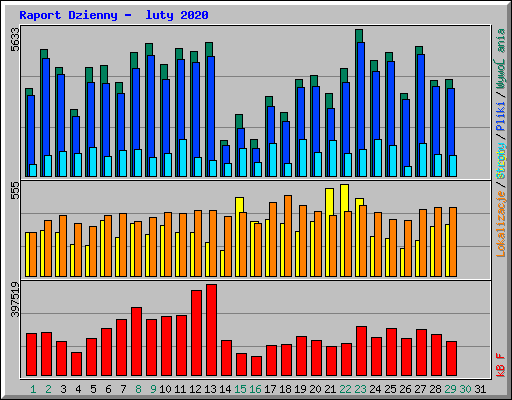Viewport: 512px width, 400px height.
Task: Click the orange bar for day 18
Action: (288, 236)
